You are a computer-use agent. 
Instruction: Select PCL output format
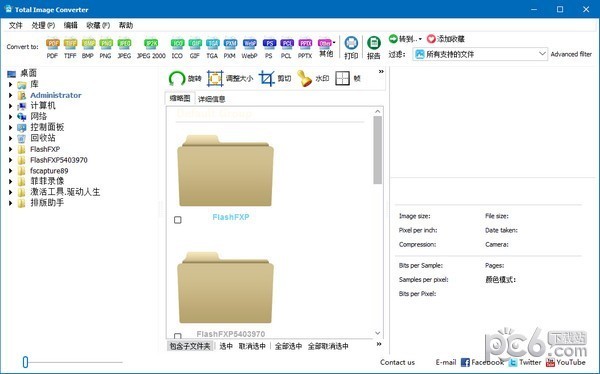click(x=287, y=48)
